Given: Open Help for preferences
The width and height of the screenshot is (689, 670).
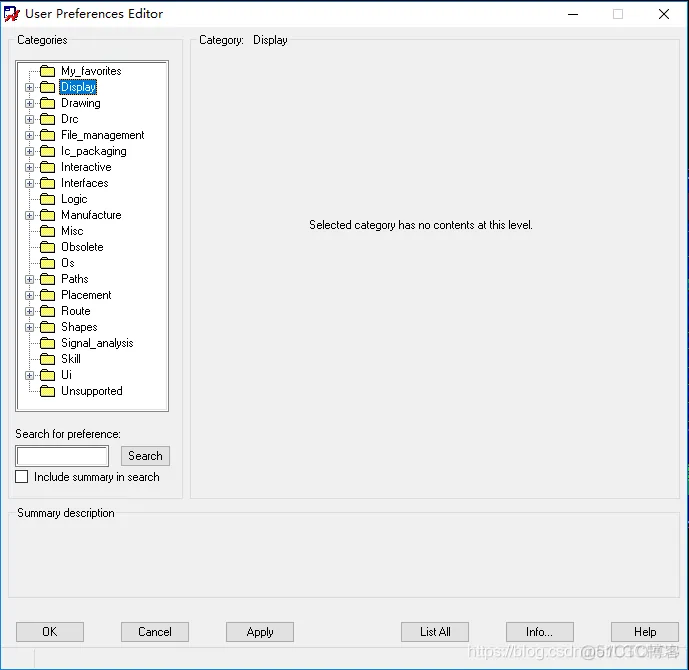Looking at the screenshot, I should tap(645, 632).
